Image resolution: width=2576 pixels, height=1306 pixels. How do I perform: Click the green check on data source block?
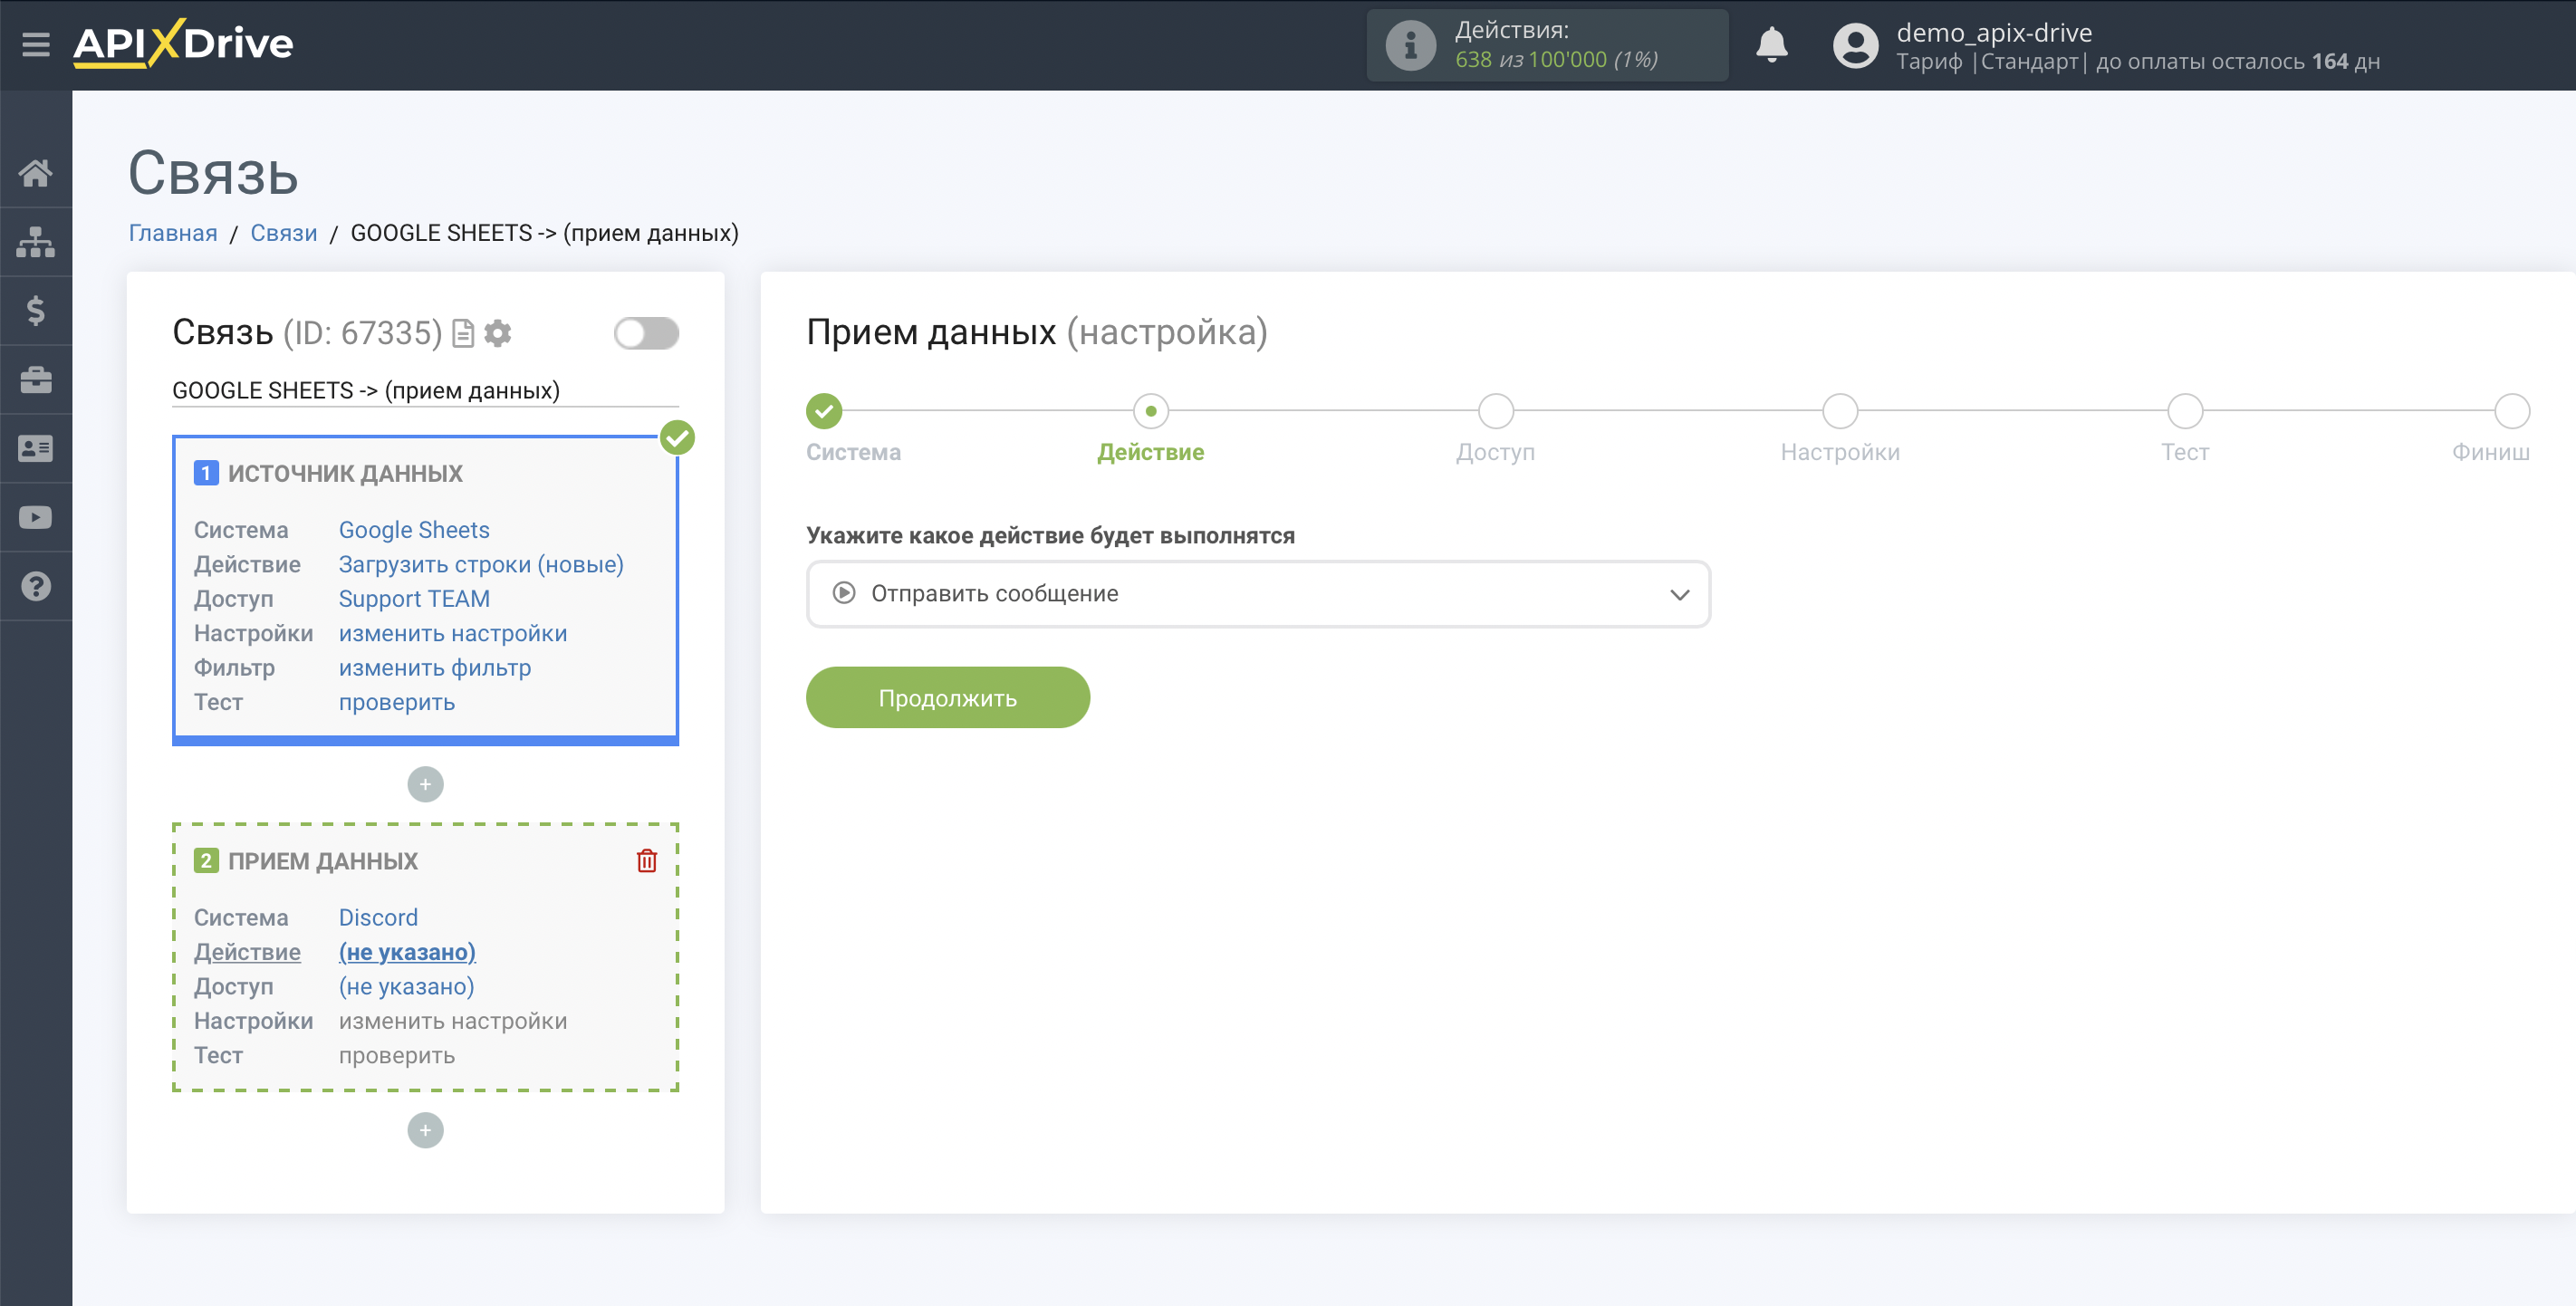click(678, 438)
